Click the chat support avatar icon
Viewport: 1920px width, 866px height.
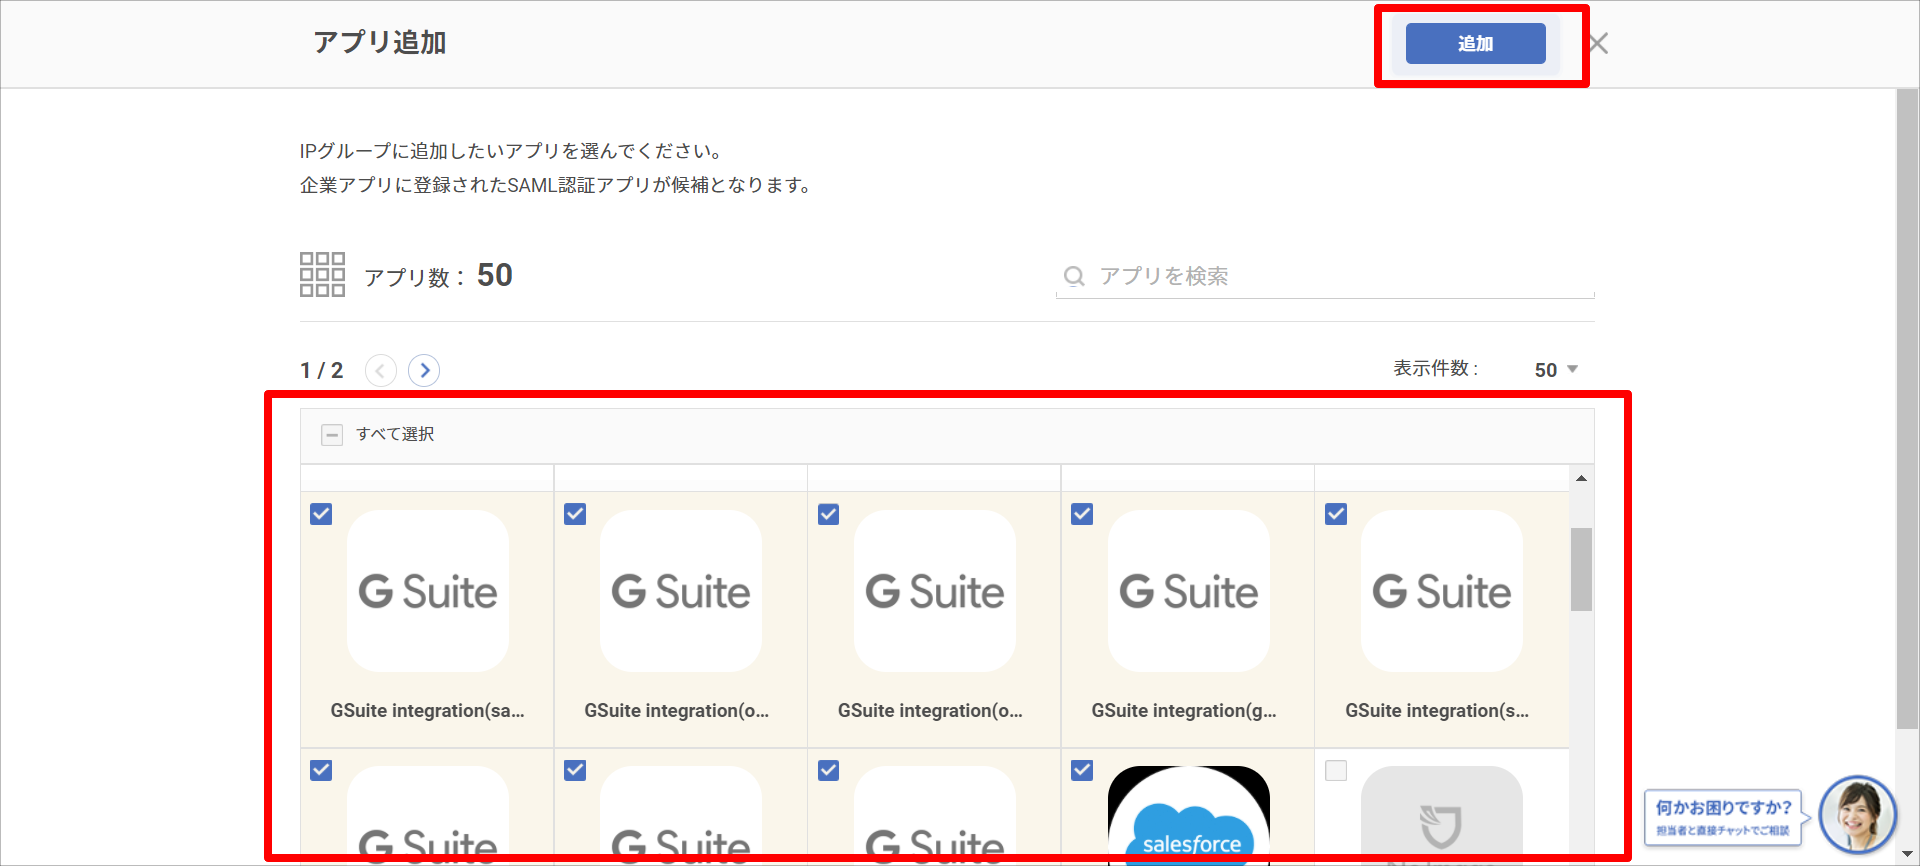(x=1857, y=815)
